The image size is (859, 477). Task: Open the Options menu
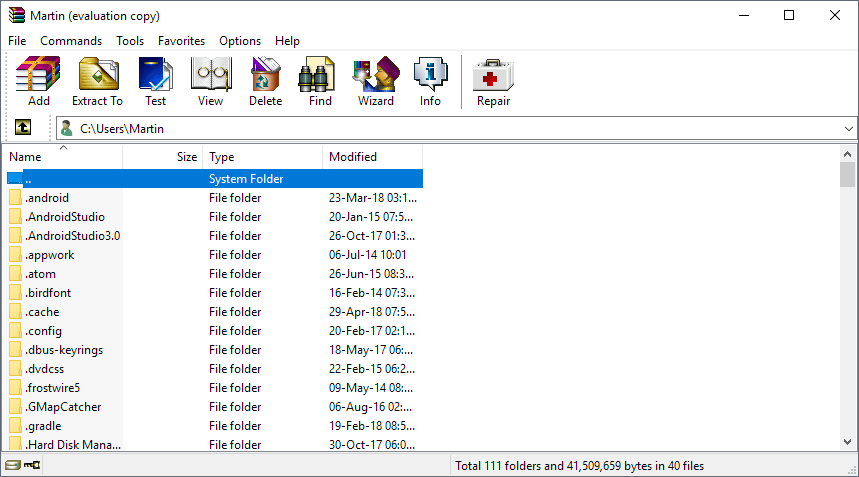pos(240,41)
